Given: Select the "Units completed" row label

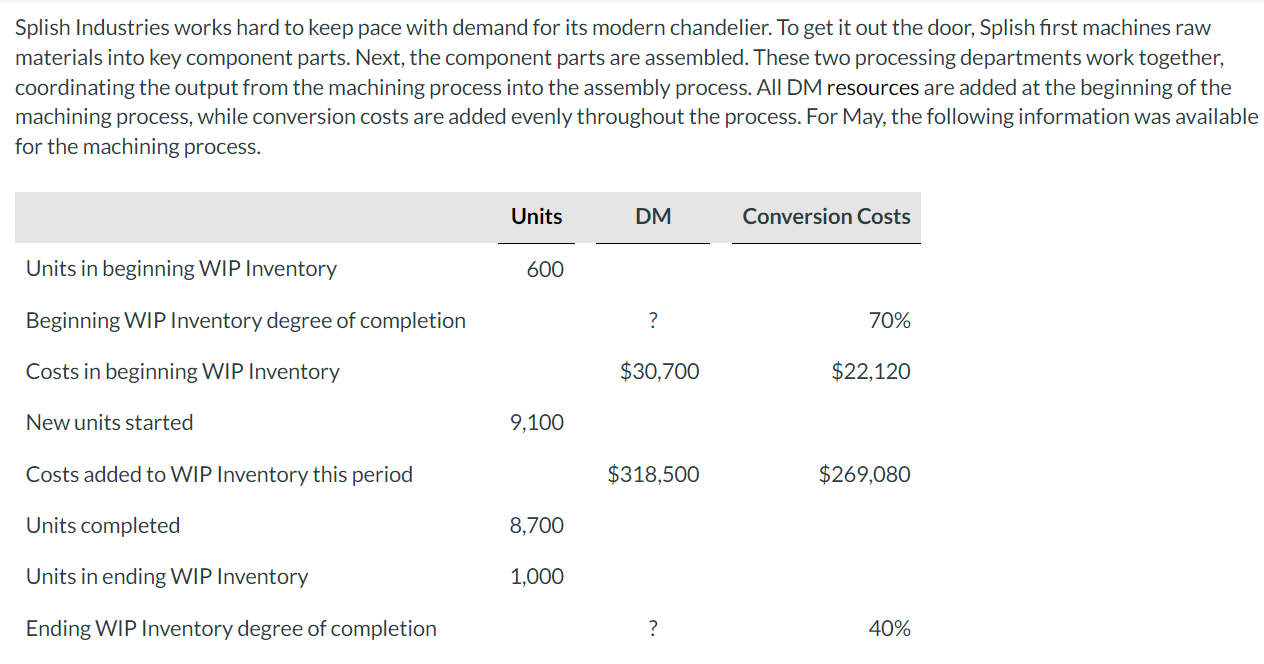Looking at the screenshot, I should [103, 526].
